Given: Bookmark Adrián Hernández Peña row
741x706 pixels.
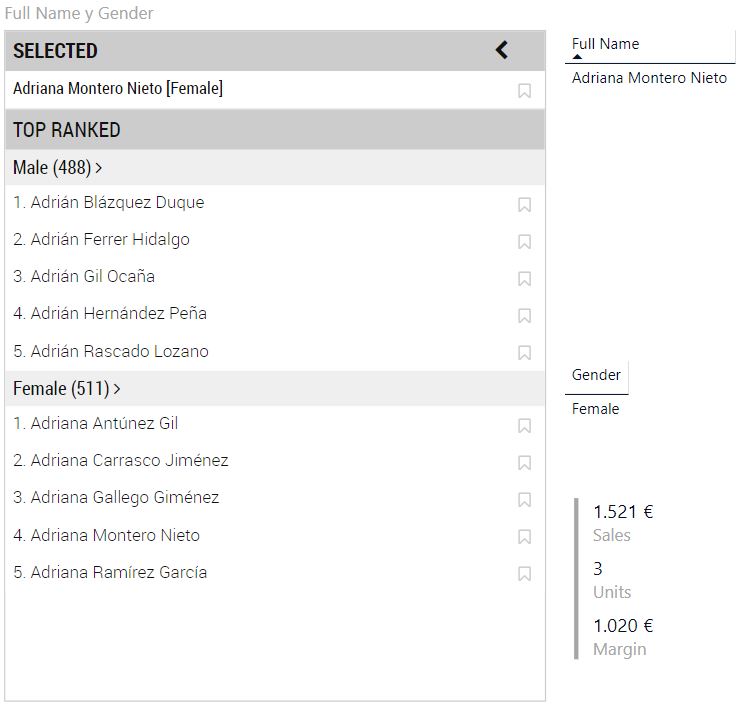Looking at the screenshot, I should [524, 316].
